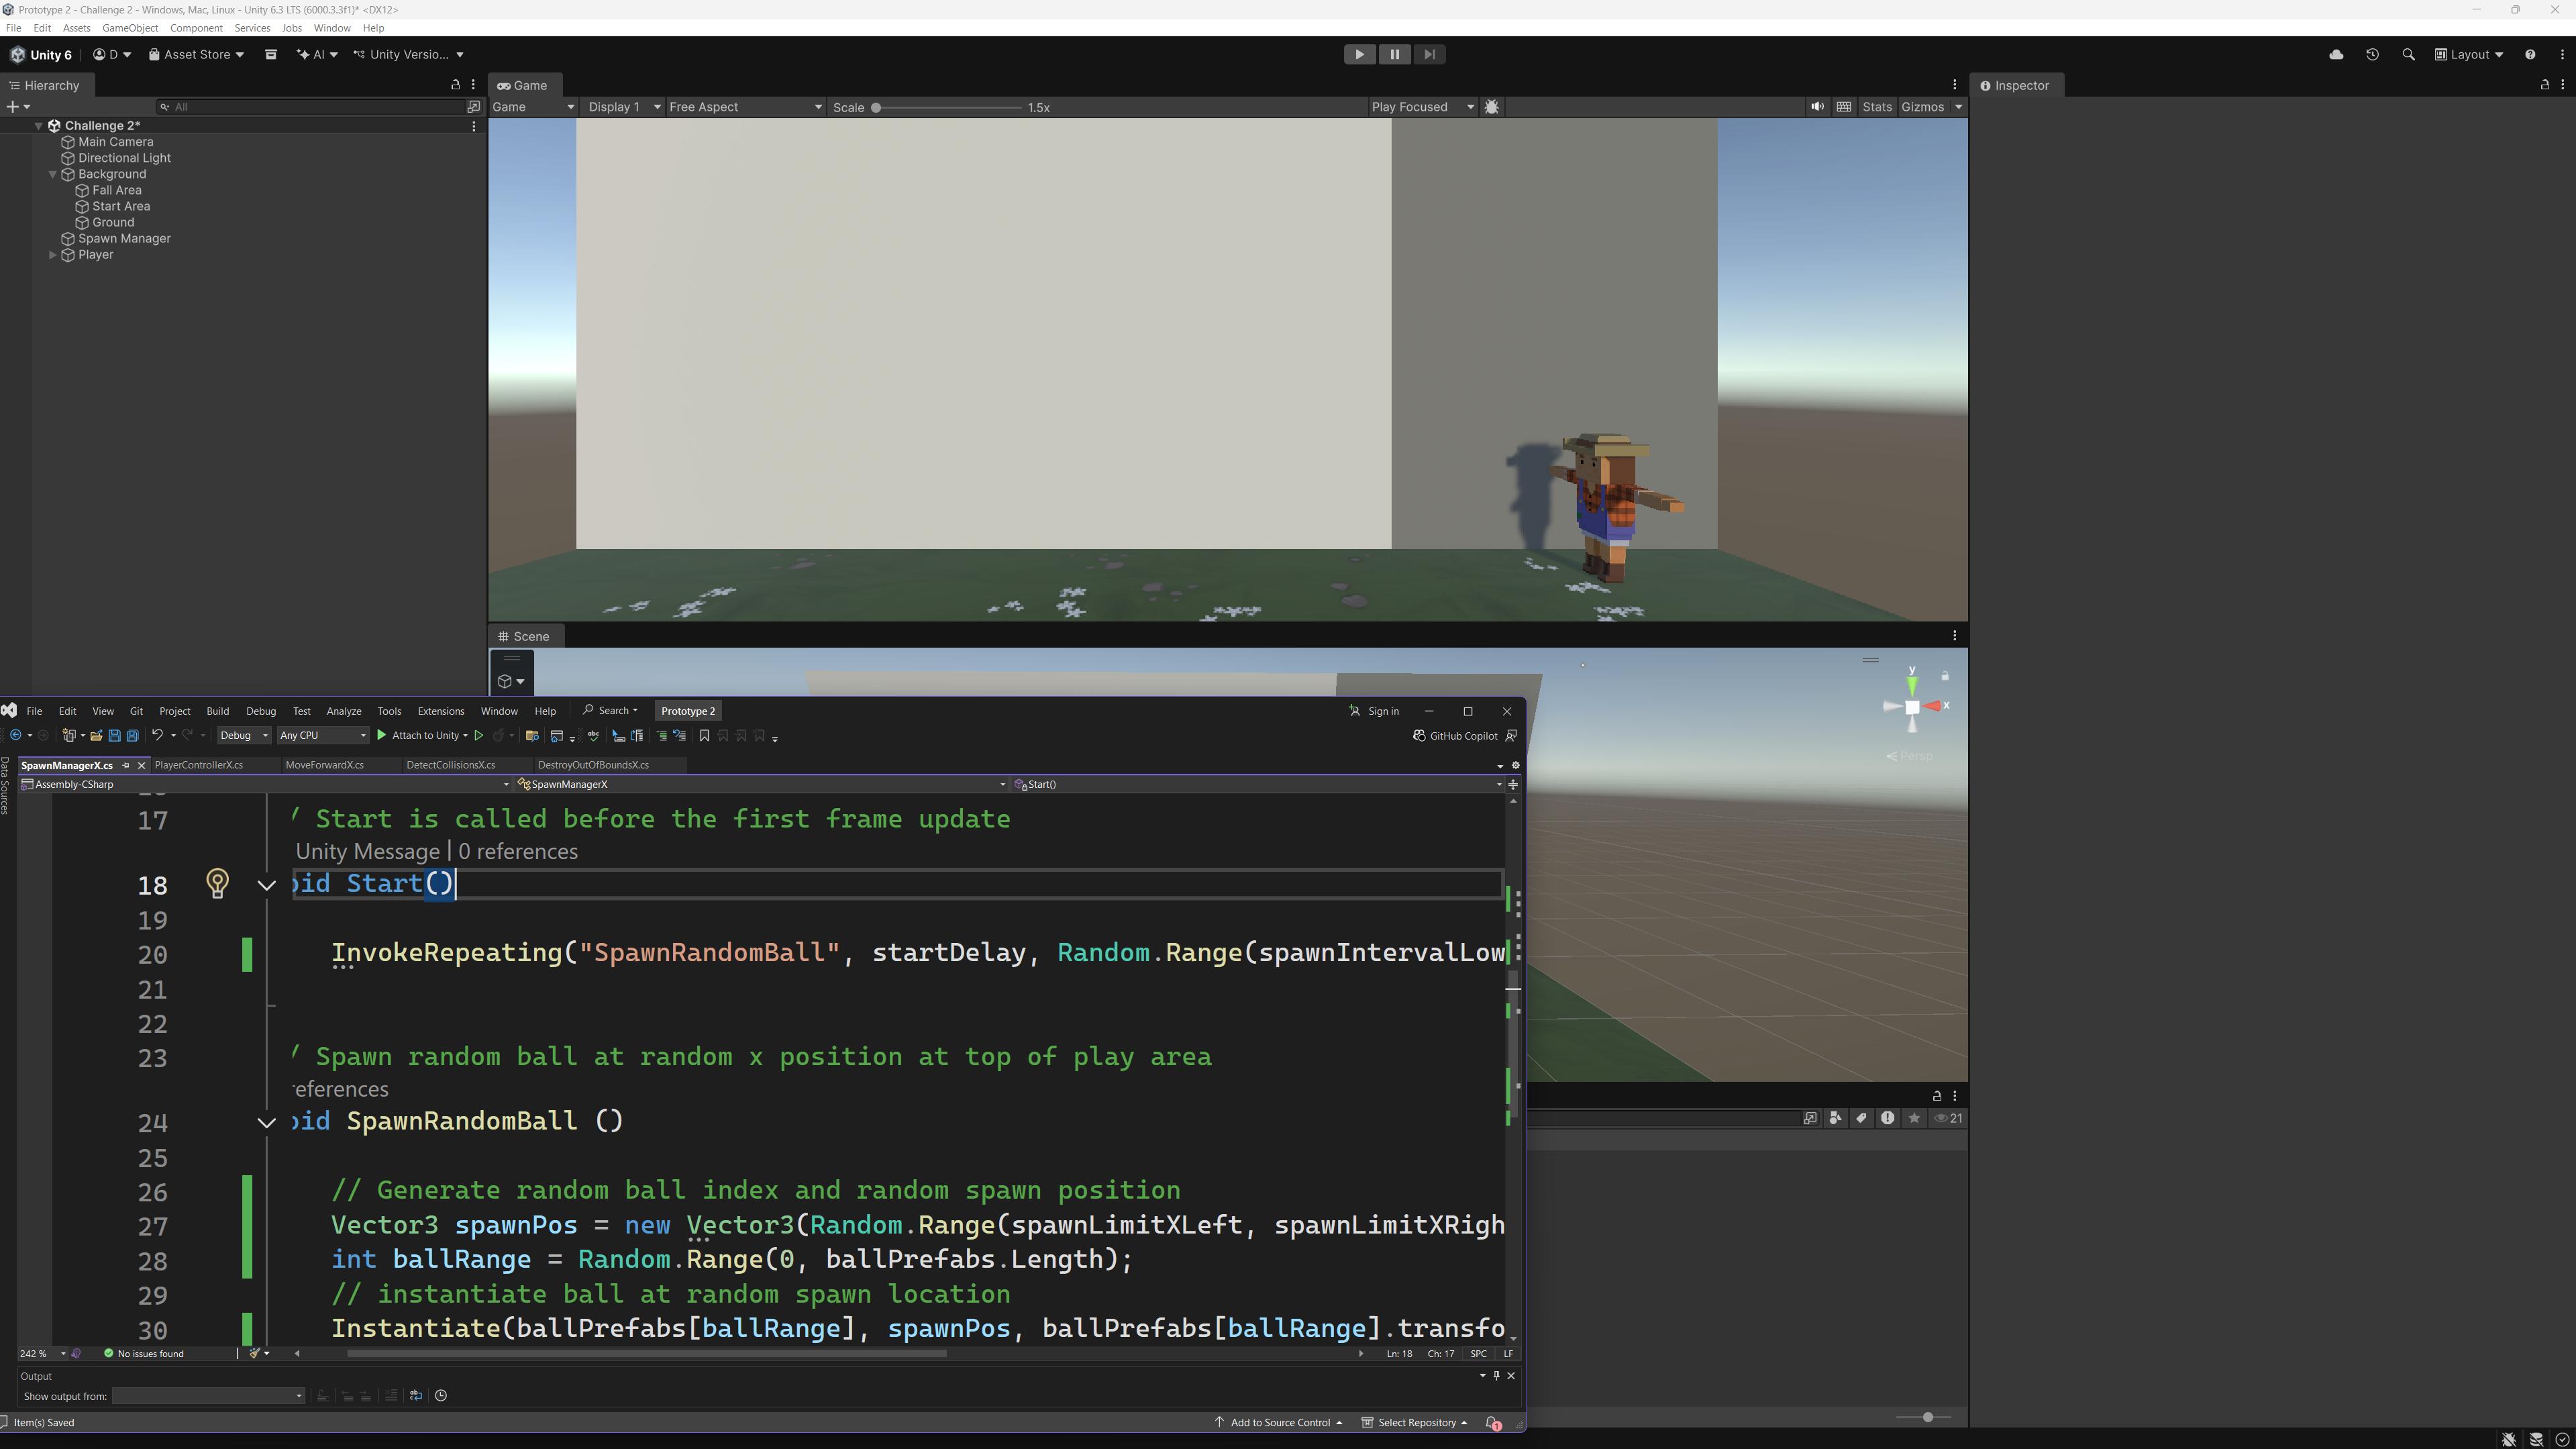
Task: Click the Step frame button
Action: 1429,55
